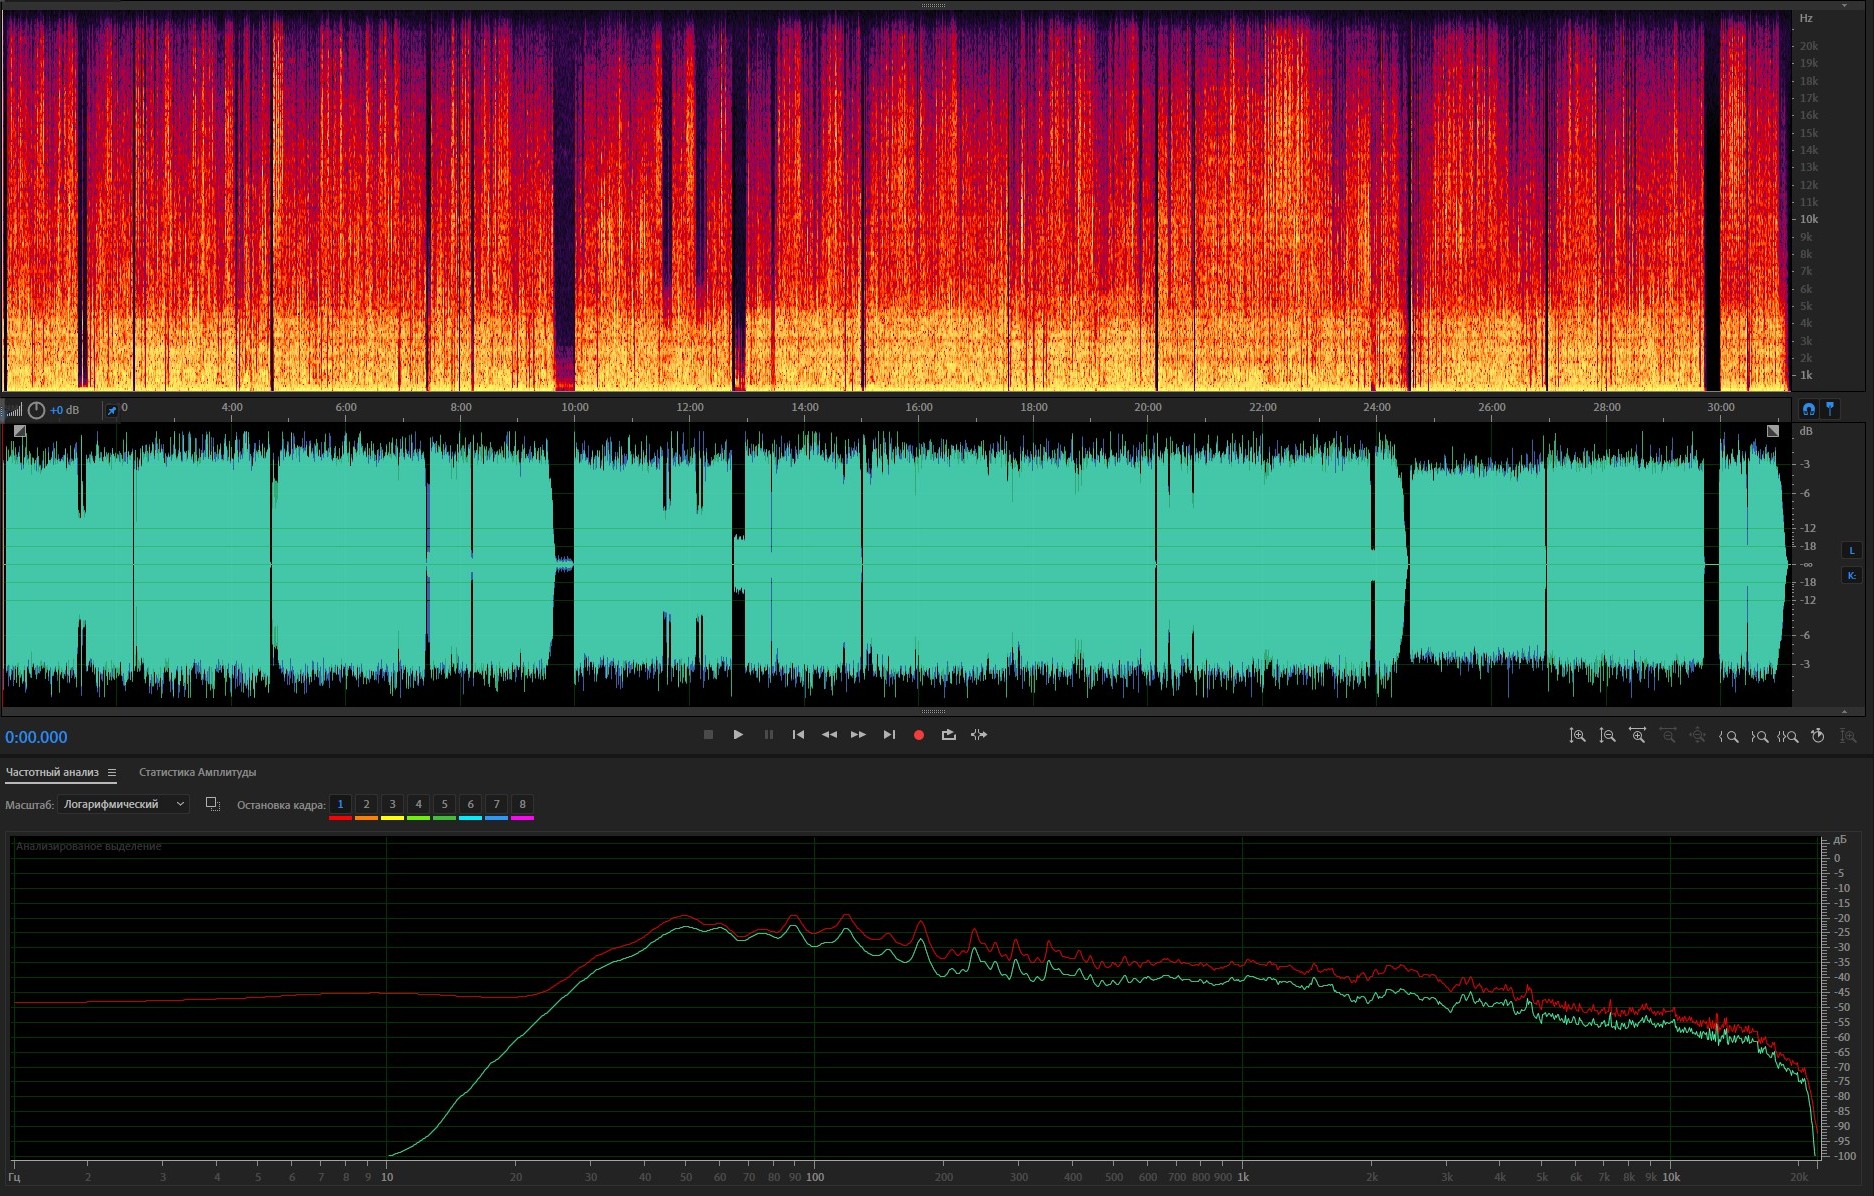Move playhead to next marker
1874x1196 pixels.
coord(889,735)
